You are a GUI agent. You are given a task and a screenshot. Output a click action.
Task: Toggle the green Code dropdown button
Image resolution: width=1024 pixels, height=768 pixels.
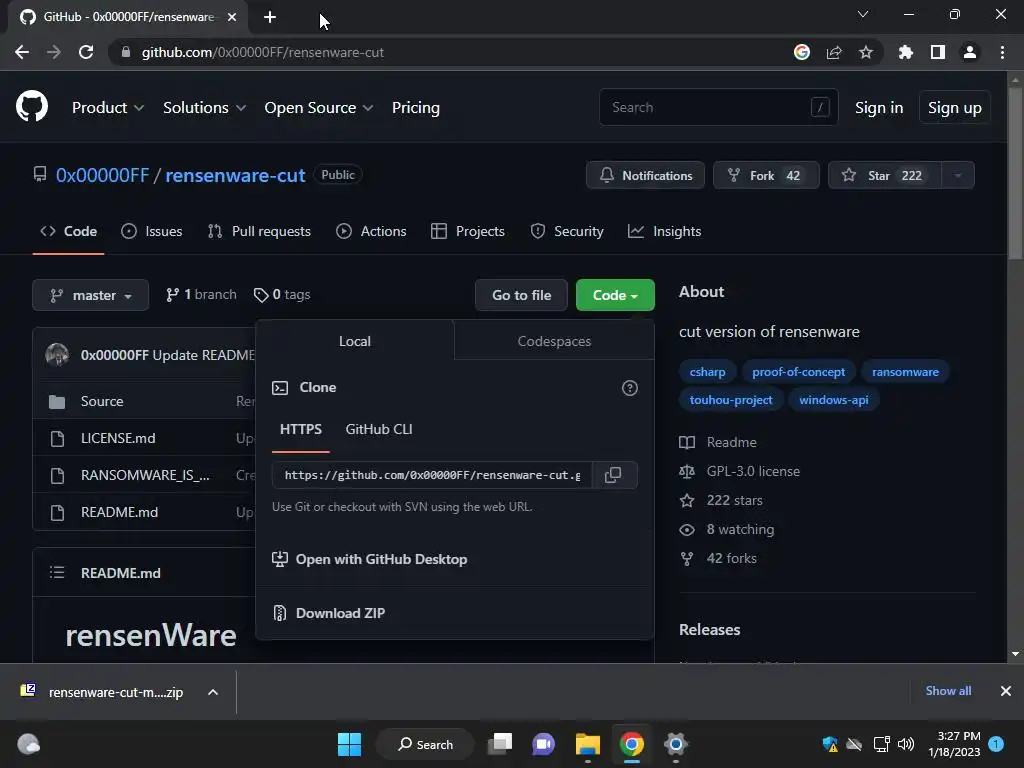tap(615, 295)
